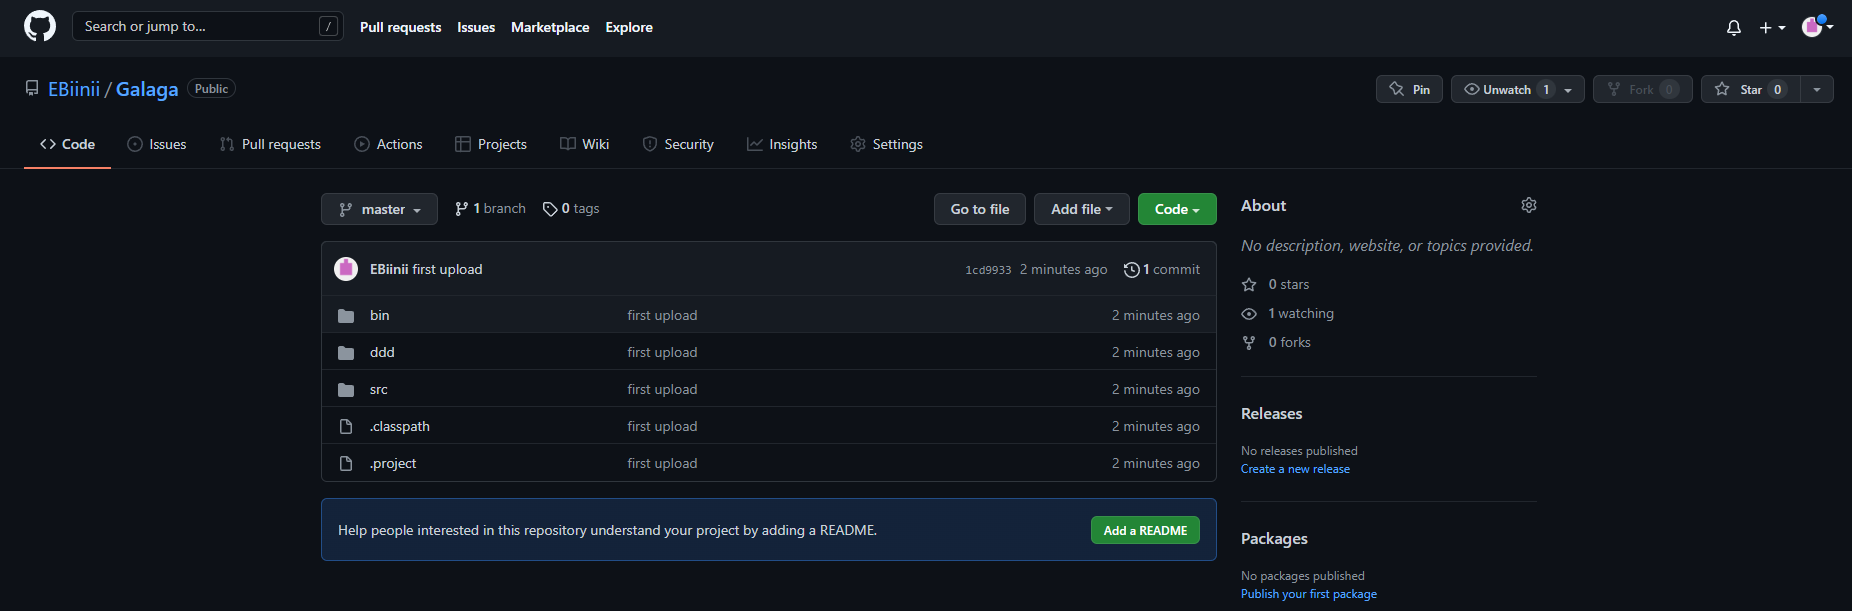
Task: Expand the dropdown arrow beside Star
Action: [x=1817, y=89]
